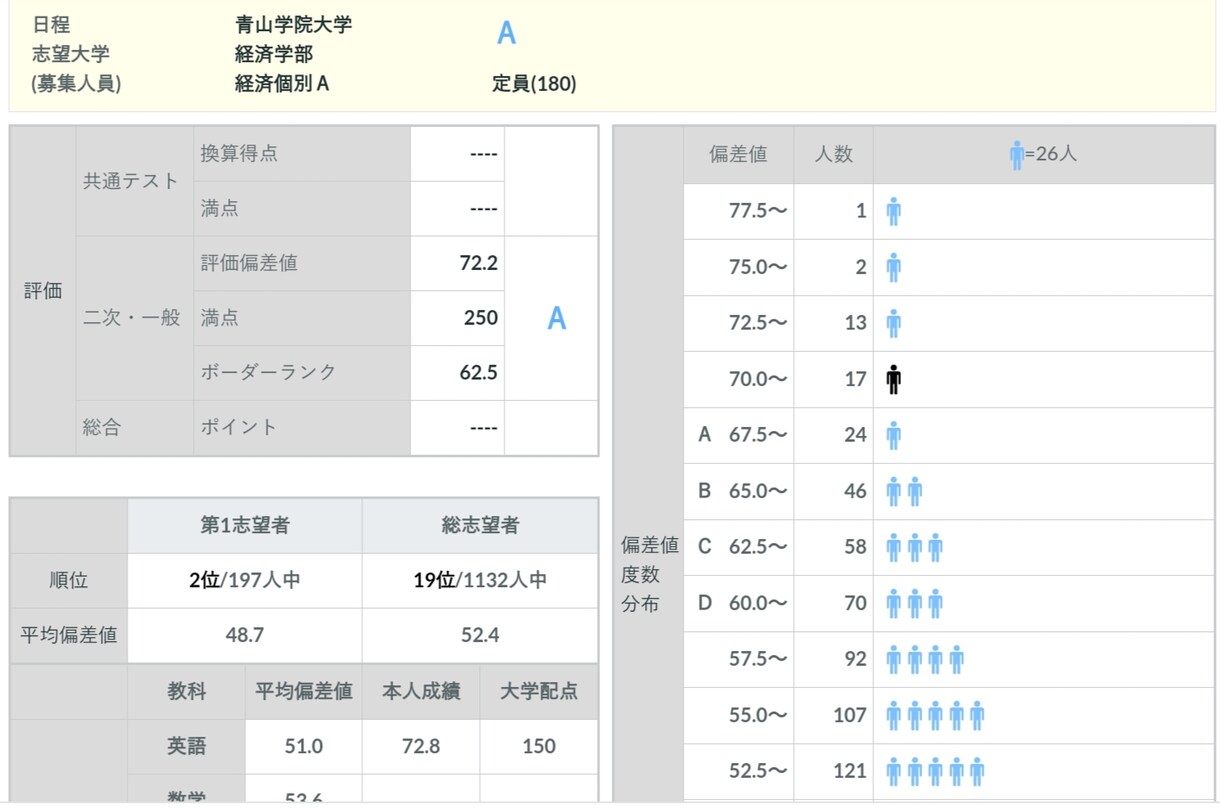The width and height of the screenshot is (1220, 808).
Task: Click the black person icon in 70.0 row
Action: 894,380
